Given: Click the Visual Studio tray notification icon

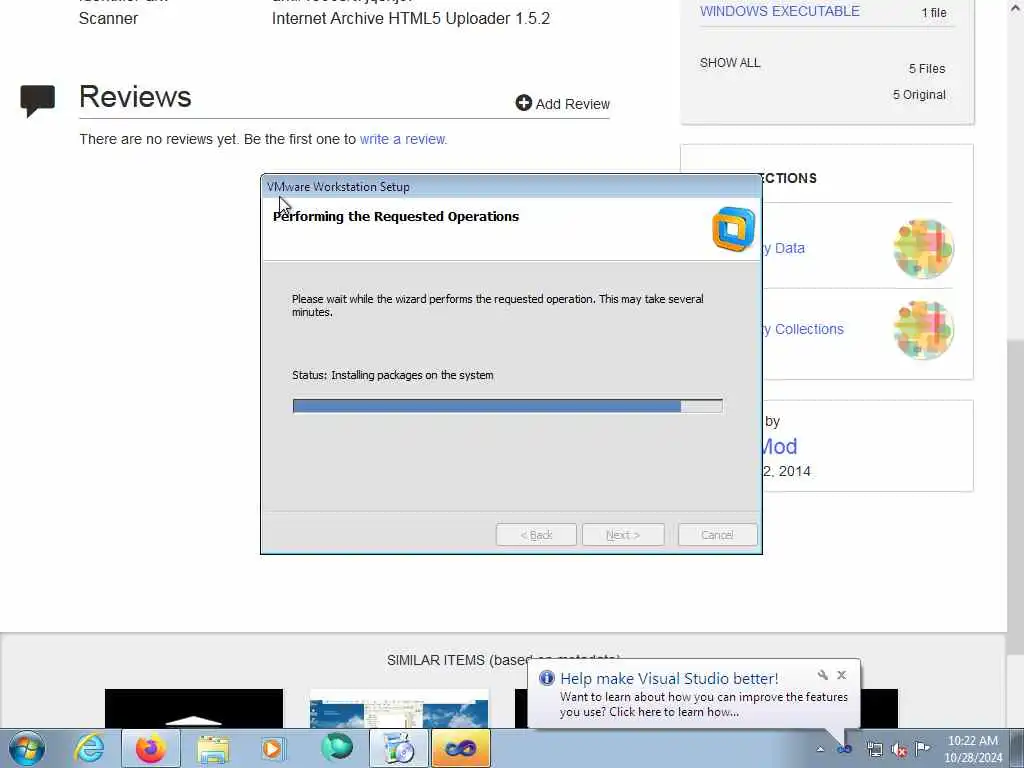Looking at the screenshot, I should (844, 749).
